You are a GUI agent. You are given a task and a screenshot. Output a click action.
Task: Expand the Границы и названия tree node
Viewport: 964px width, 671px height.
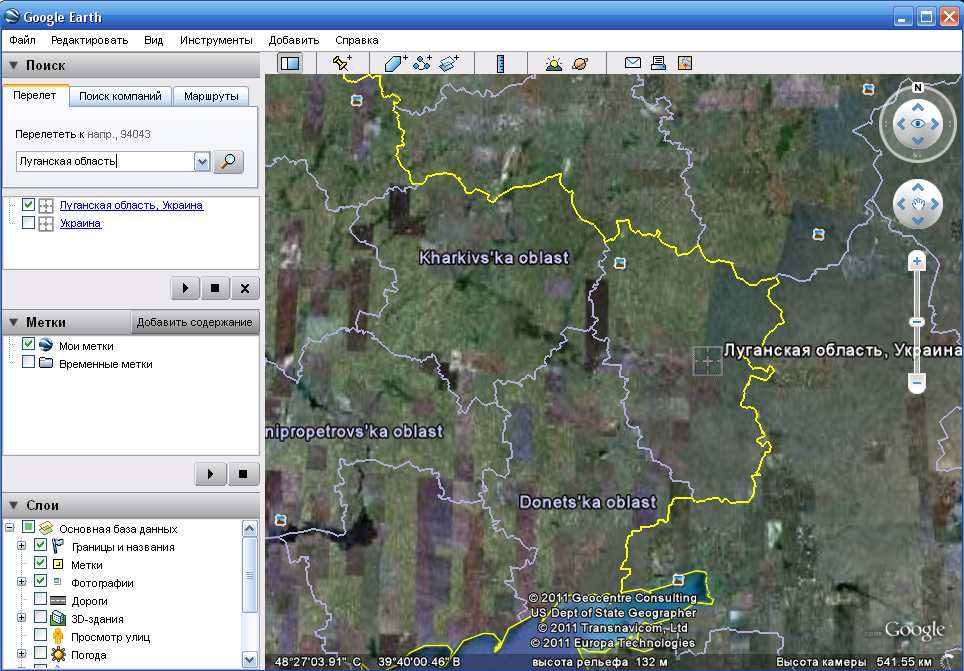22,546
